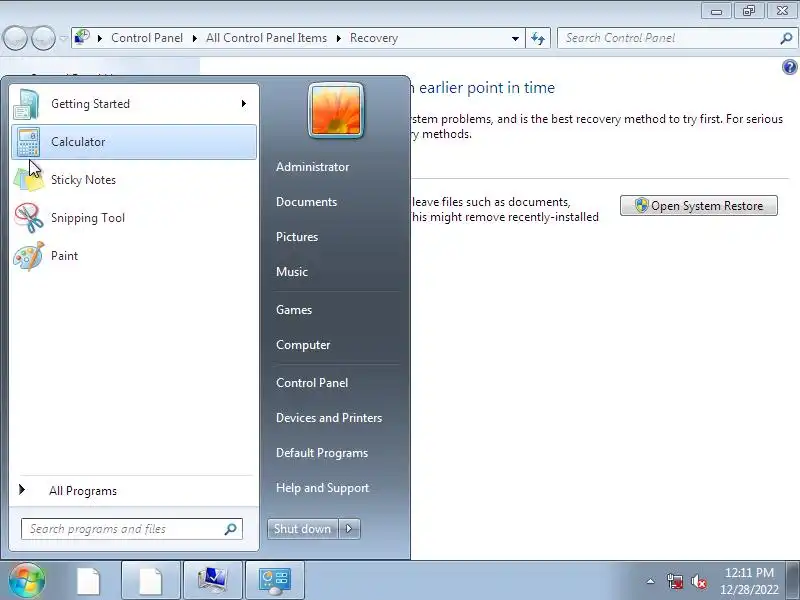Click the Calculator icon
Viewport: 800px width, 600px height.
click(x=28, y=142)
